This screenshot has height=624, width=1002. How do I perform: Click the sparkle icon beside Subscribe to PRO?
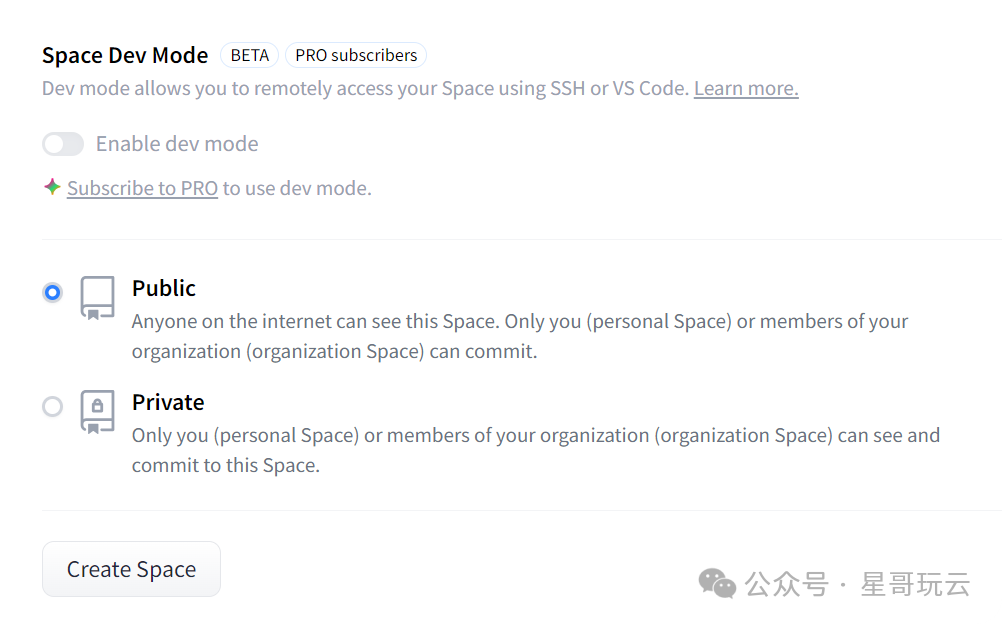pos(52,187)
